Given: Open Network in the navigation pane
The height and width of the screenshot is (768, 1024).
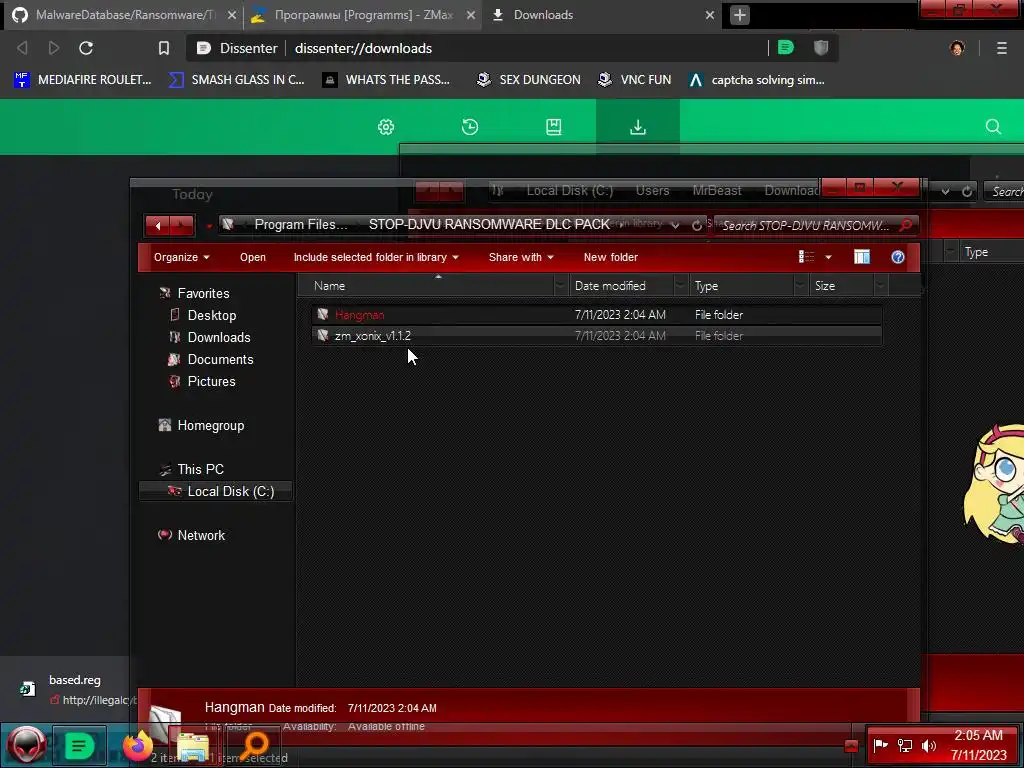Looking at the screenshot, I should coord(201,536).
